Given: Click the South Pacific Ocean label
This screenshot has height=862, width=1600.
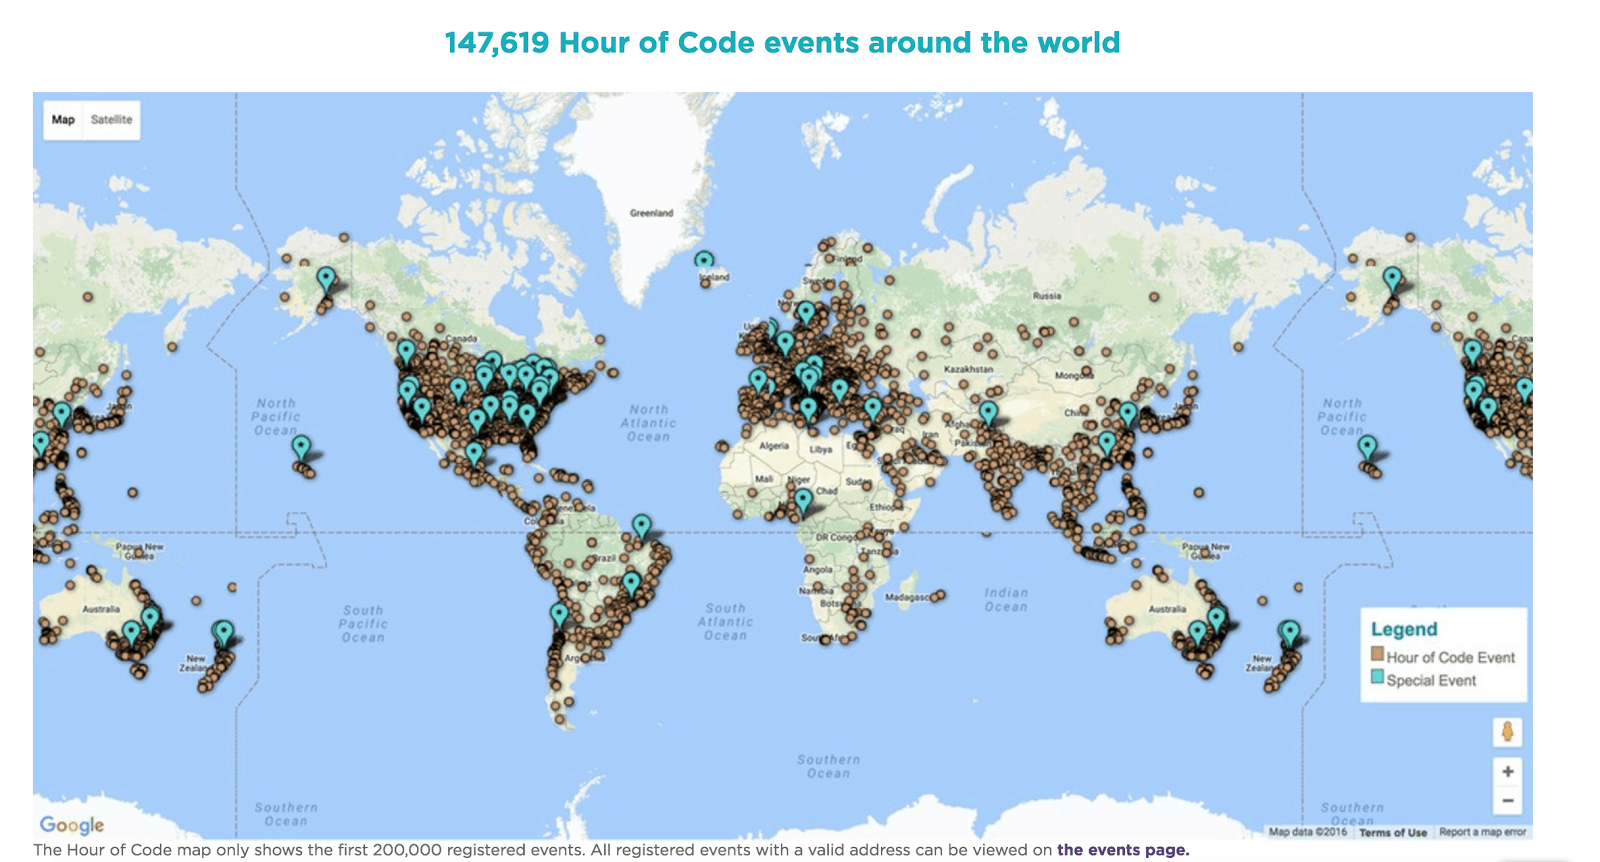Looking at the screenshot, I should click(363, 623).
